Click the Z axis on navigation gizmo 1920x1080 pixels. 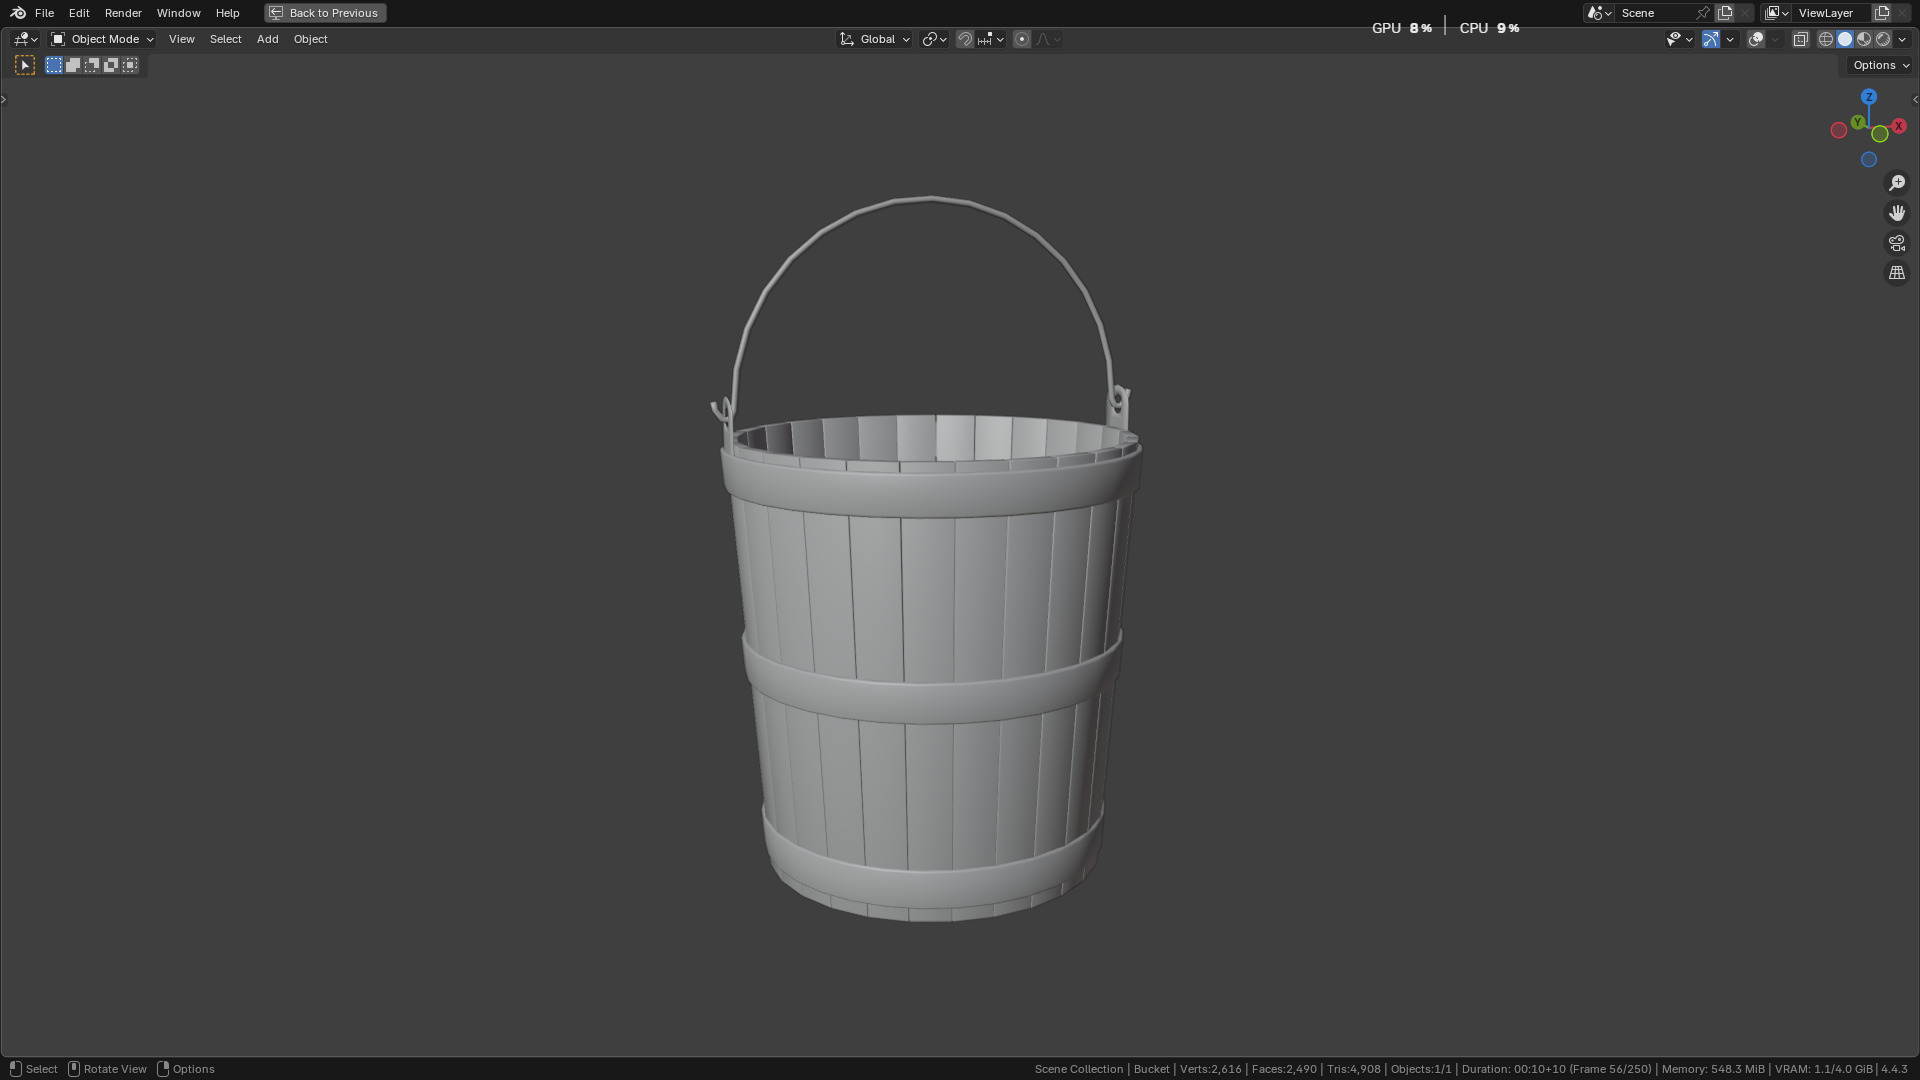1869,97
